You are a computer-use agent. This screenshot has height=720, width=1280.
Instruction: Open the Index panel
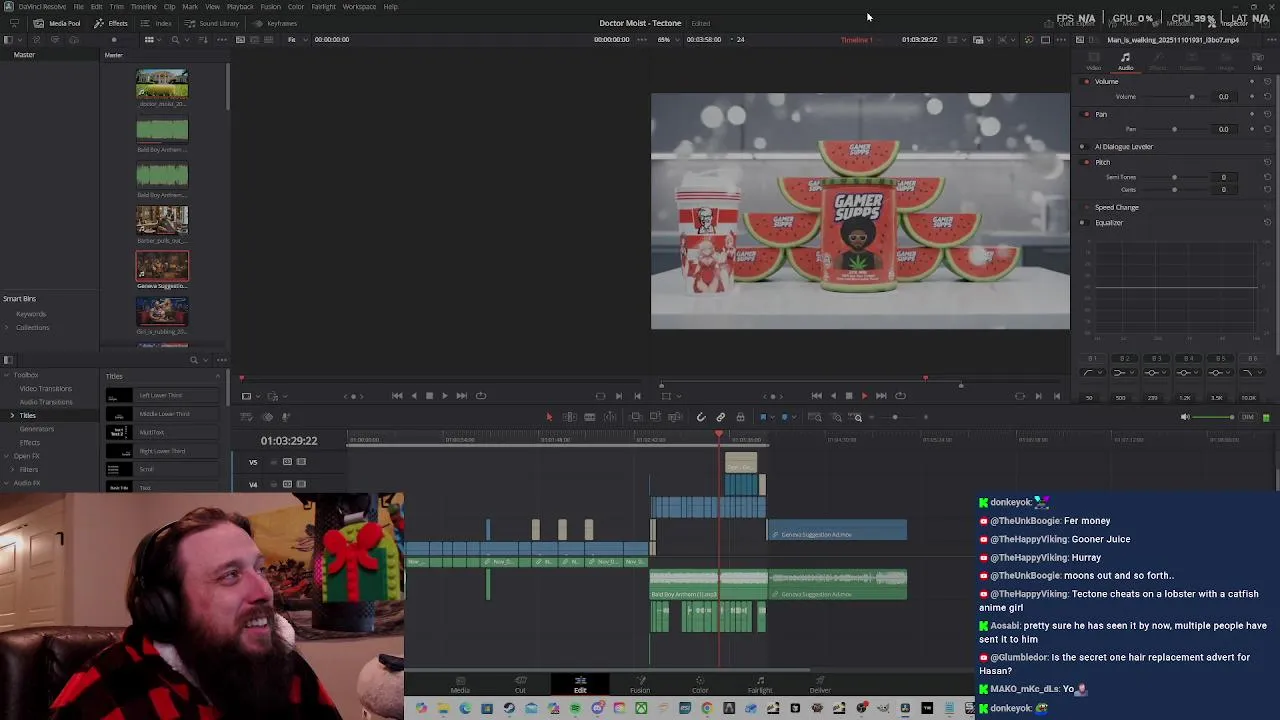click(157, 23)
